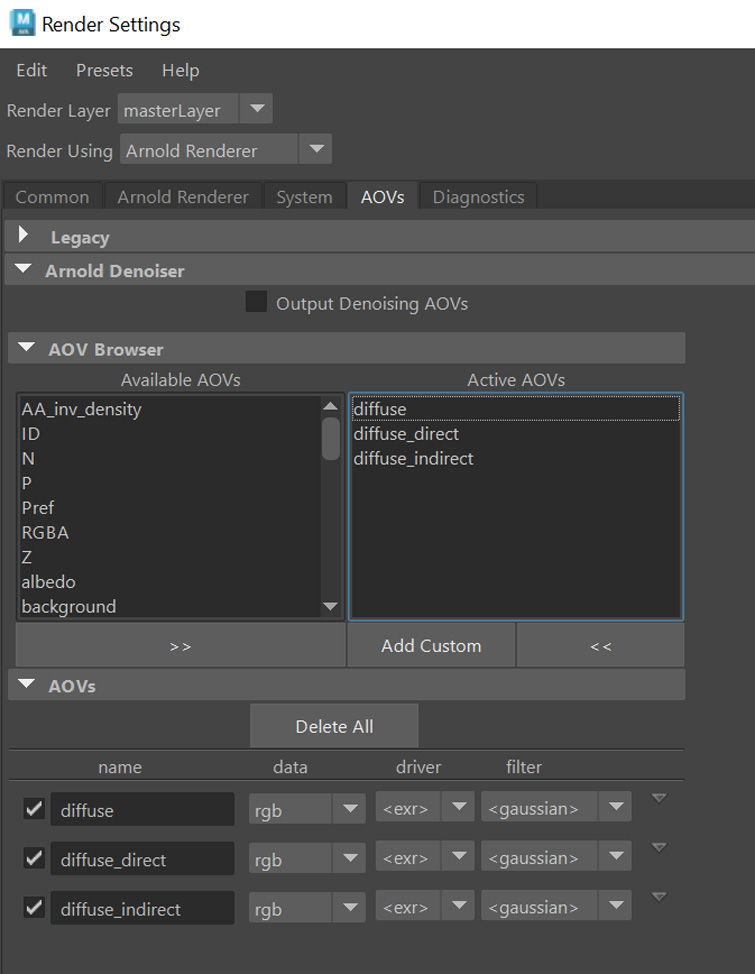Expand the Legacy section

[x=25, y=237]
